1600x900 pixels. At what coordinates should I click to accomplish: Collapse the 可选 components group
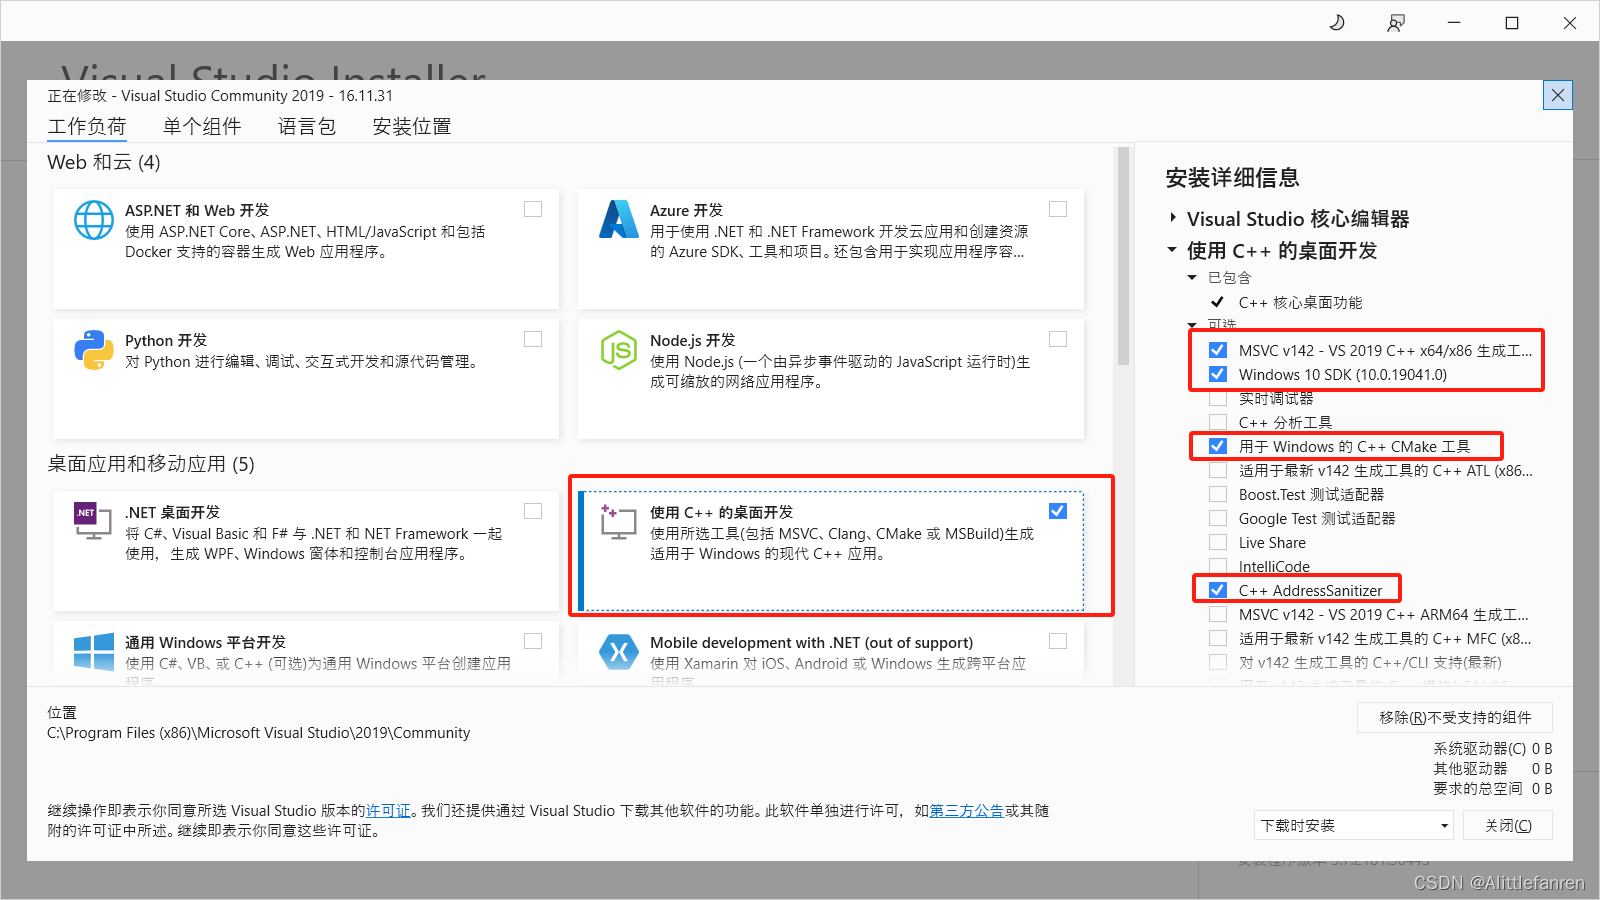point(1192,325)
